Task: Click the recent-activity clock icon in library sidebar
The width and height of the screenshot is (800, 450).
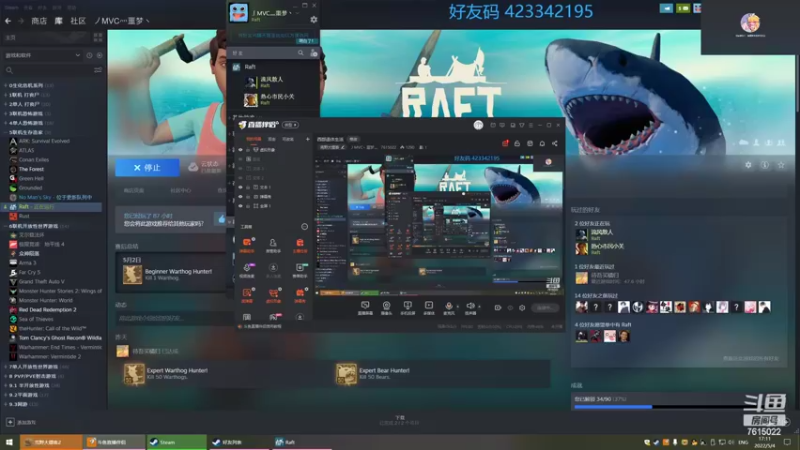Action: click(x=89, y=55)
